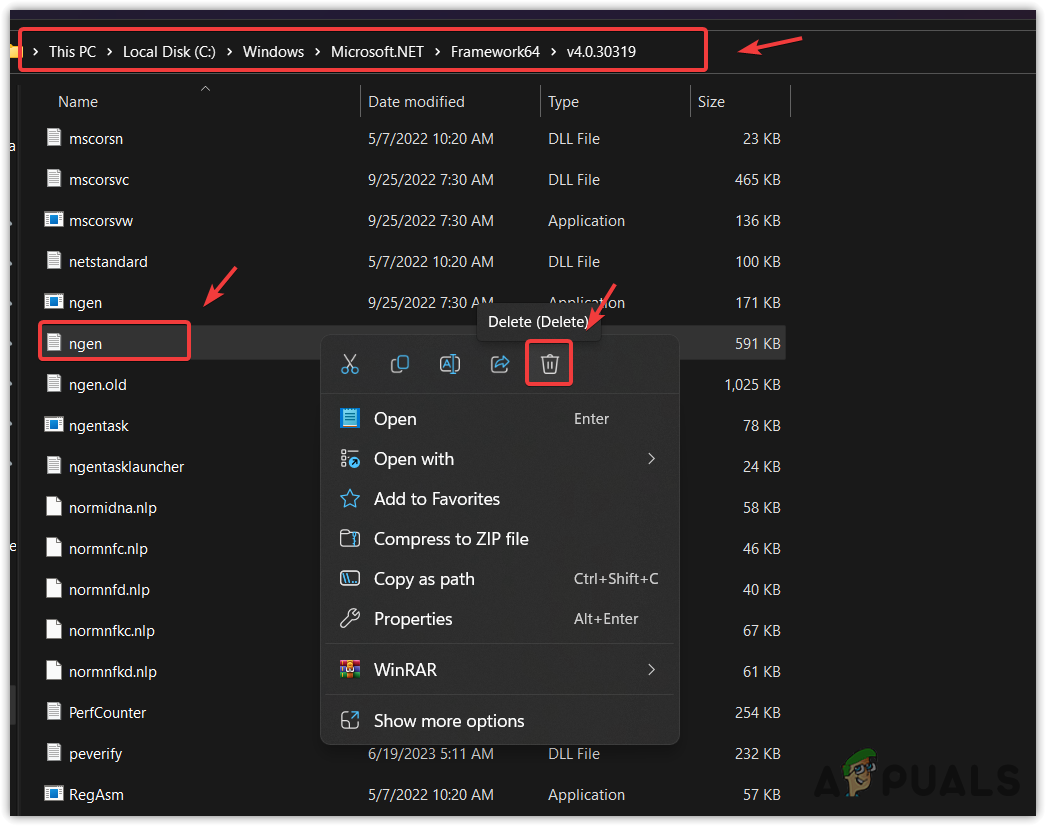The image size is (1046, 826).
Task: Open the WinRAR submenu entry
Action: pos(499,669)
